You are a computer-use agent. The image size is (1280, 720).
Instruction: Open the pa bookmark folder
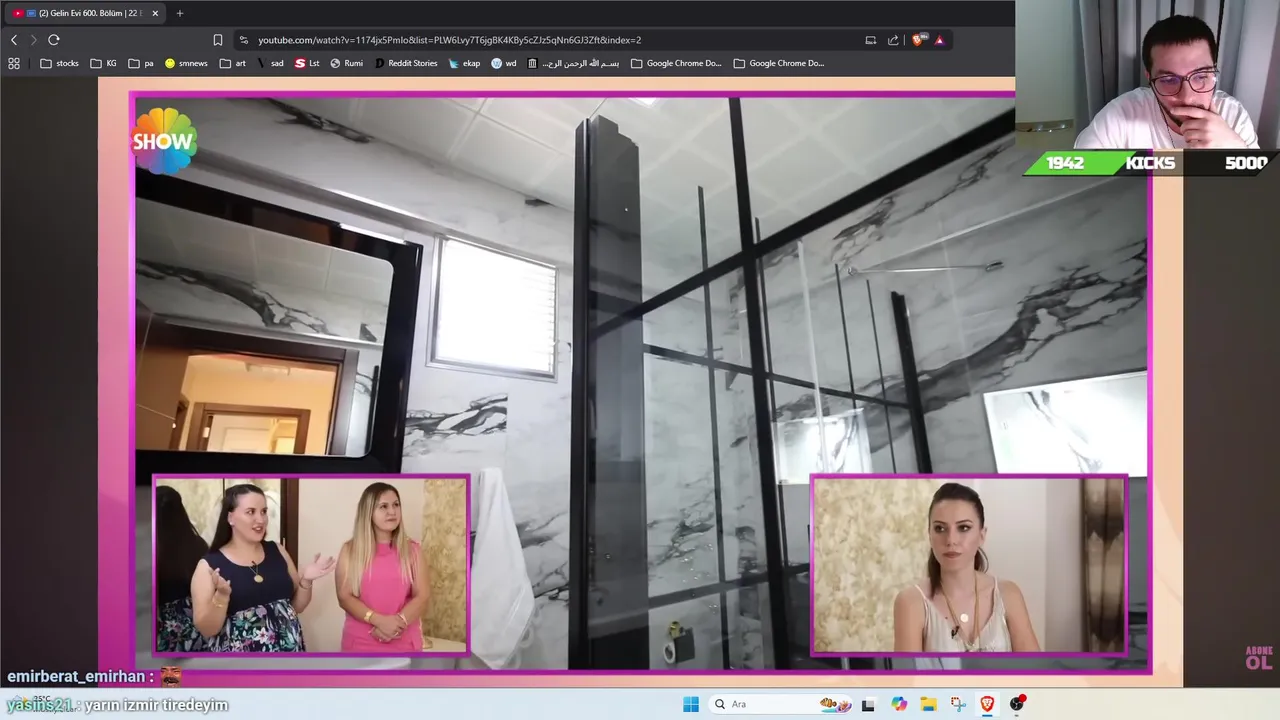tap(141, 63)
